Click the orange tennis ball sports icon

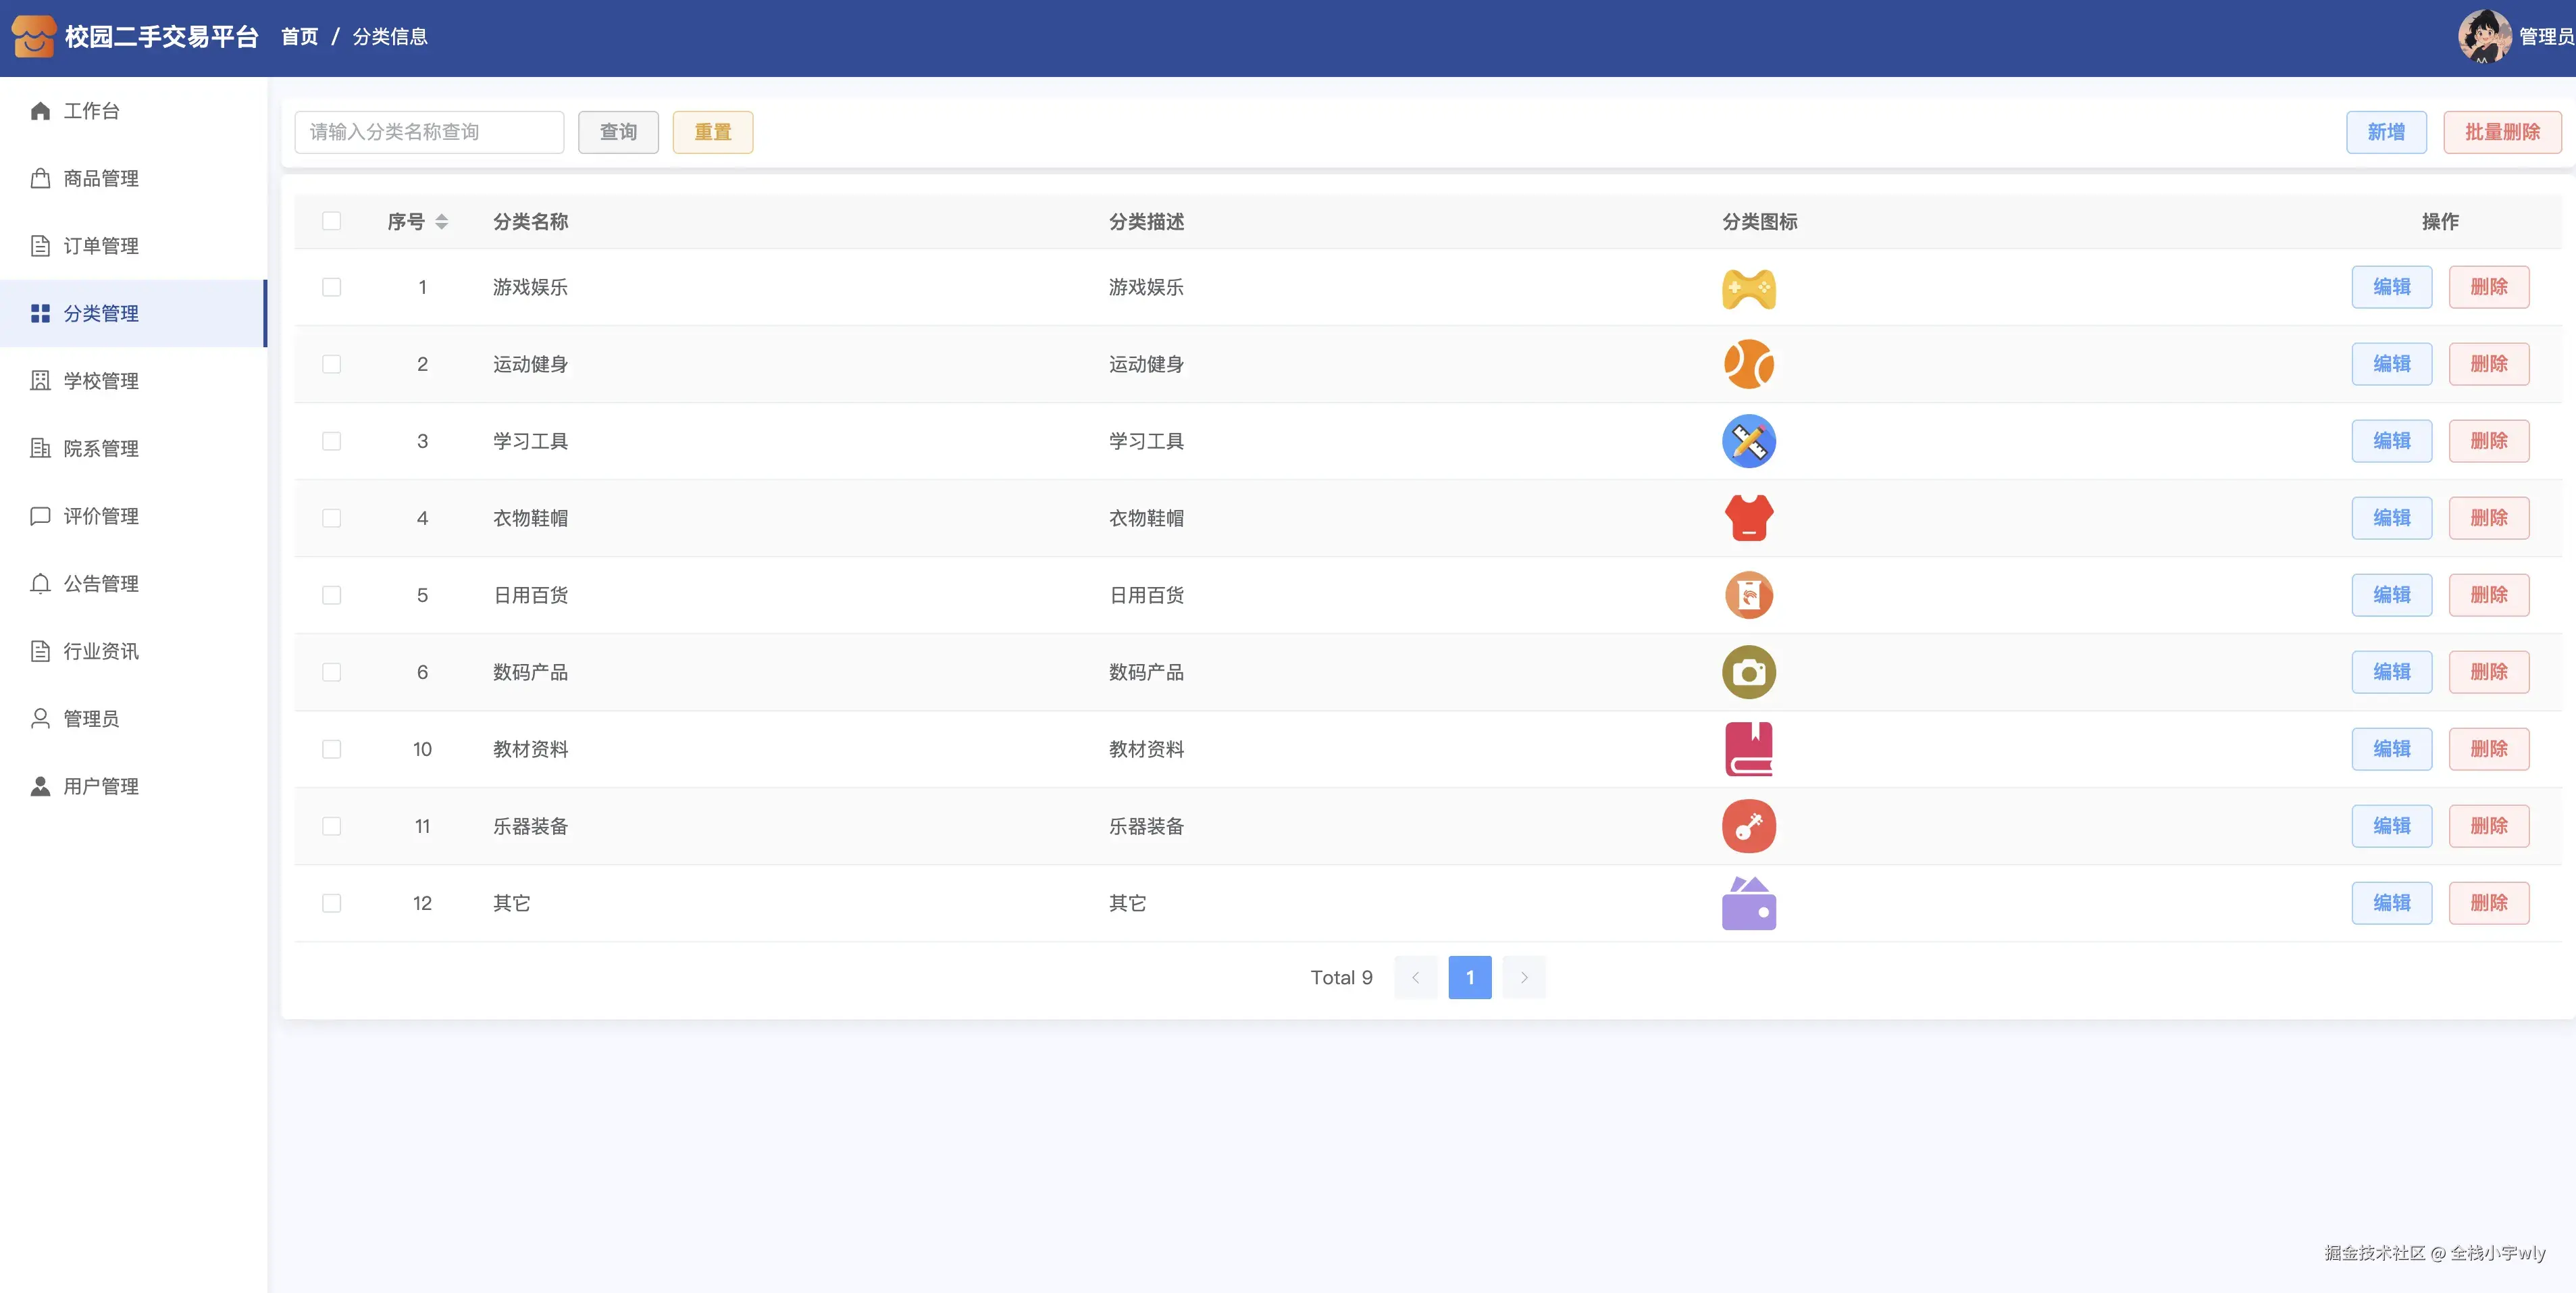click(1748, 364)
